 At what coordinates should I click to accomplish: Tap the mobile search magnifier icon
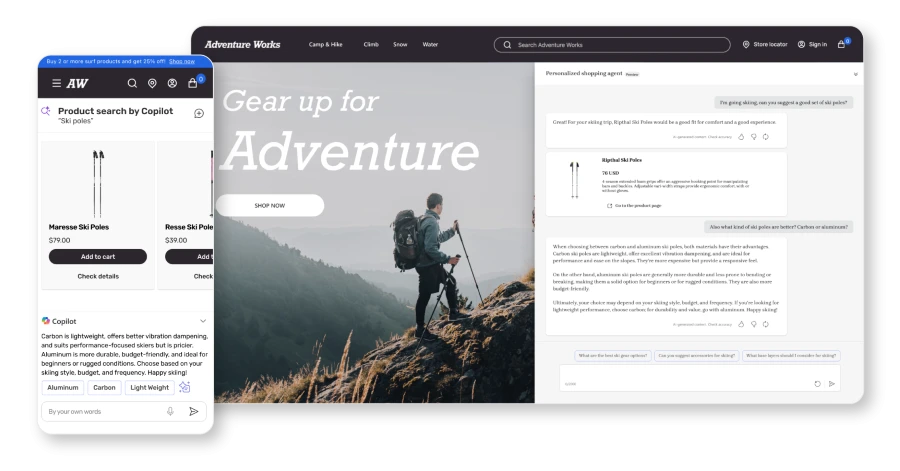click(132, 83)
